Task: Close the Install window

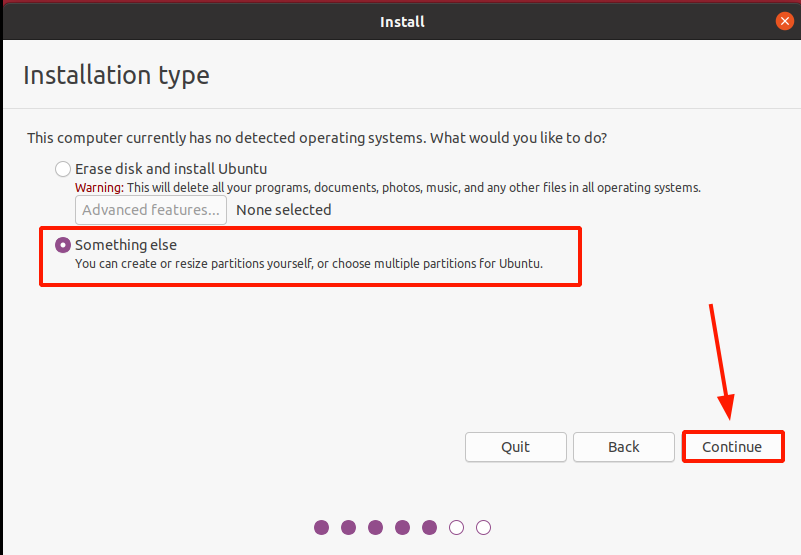Action: pyautogui.click(x=785, y=21)
